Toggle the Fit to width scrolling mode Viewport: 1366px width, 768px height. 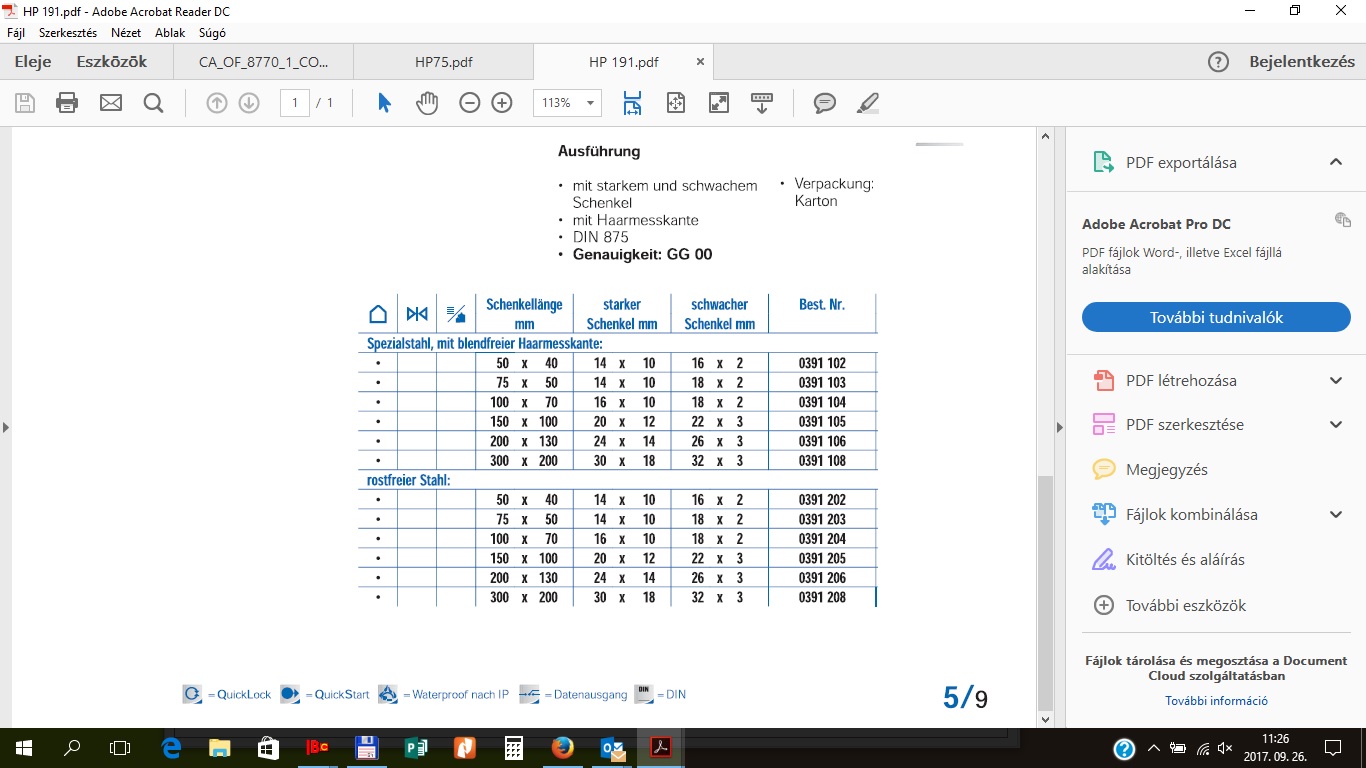coord(632,103)
